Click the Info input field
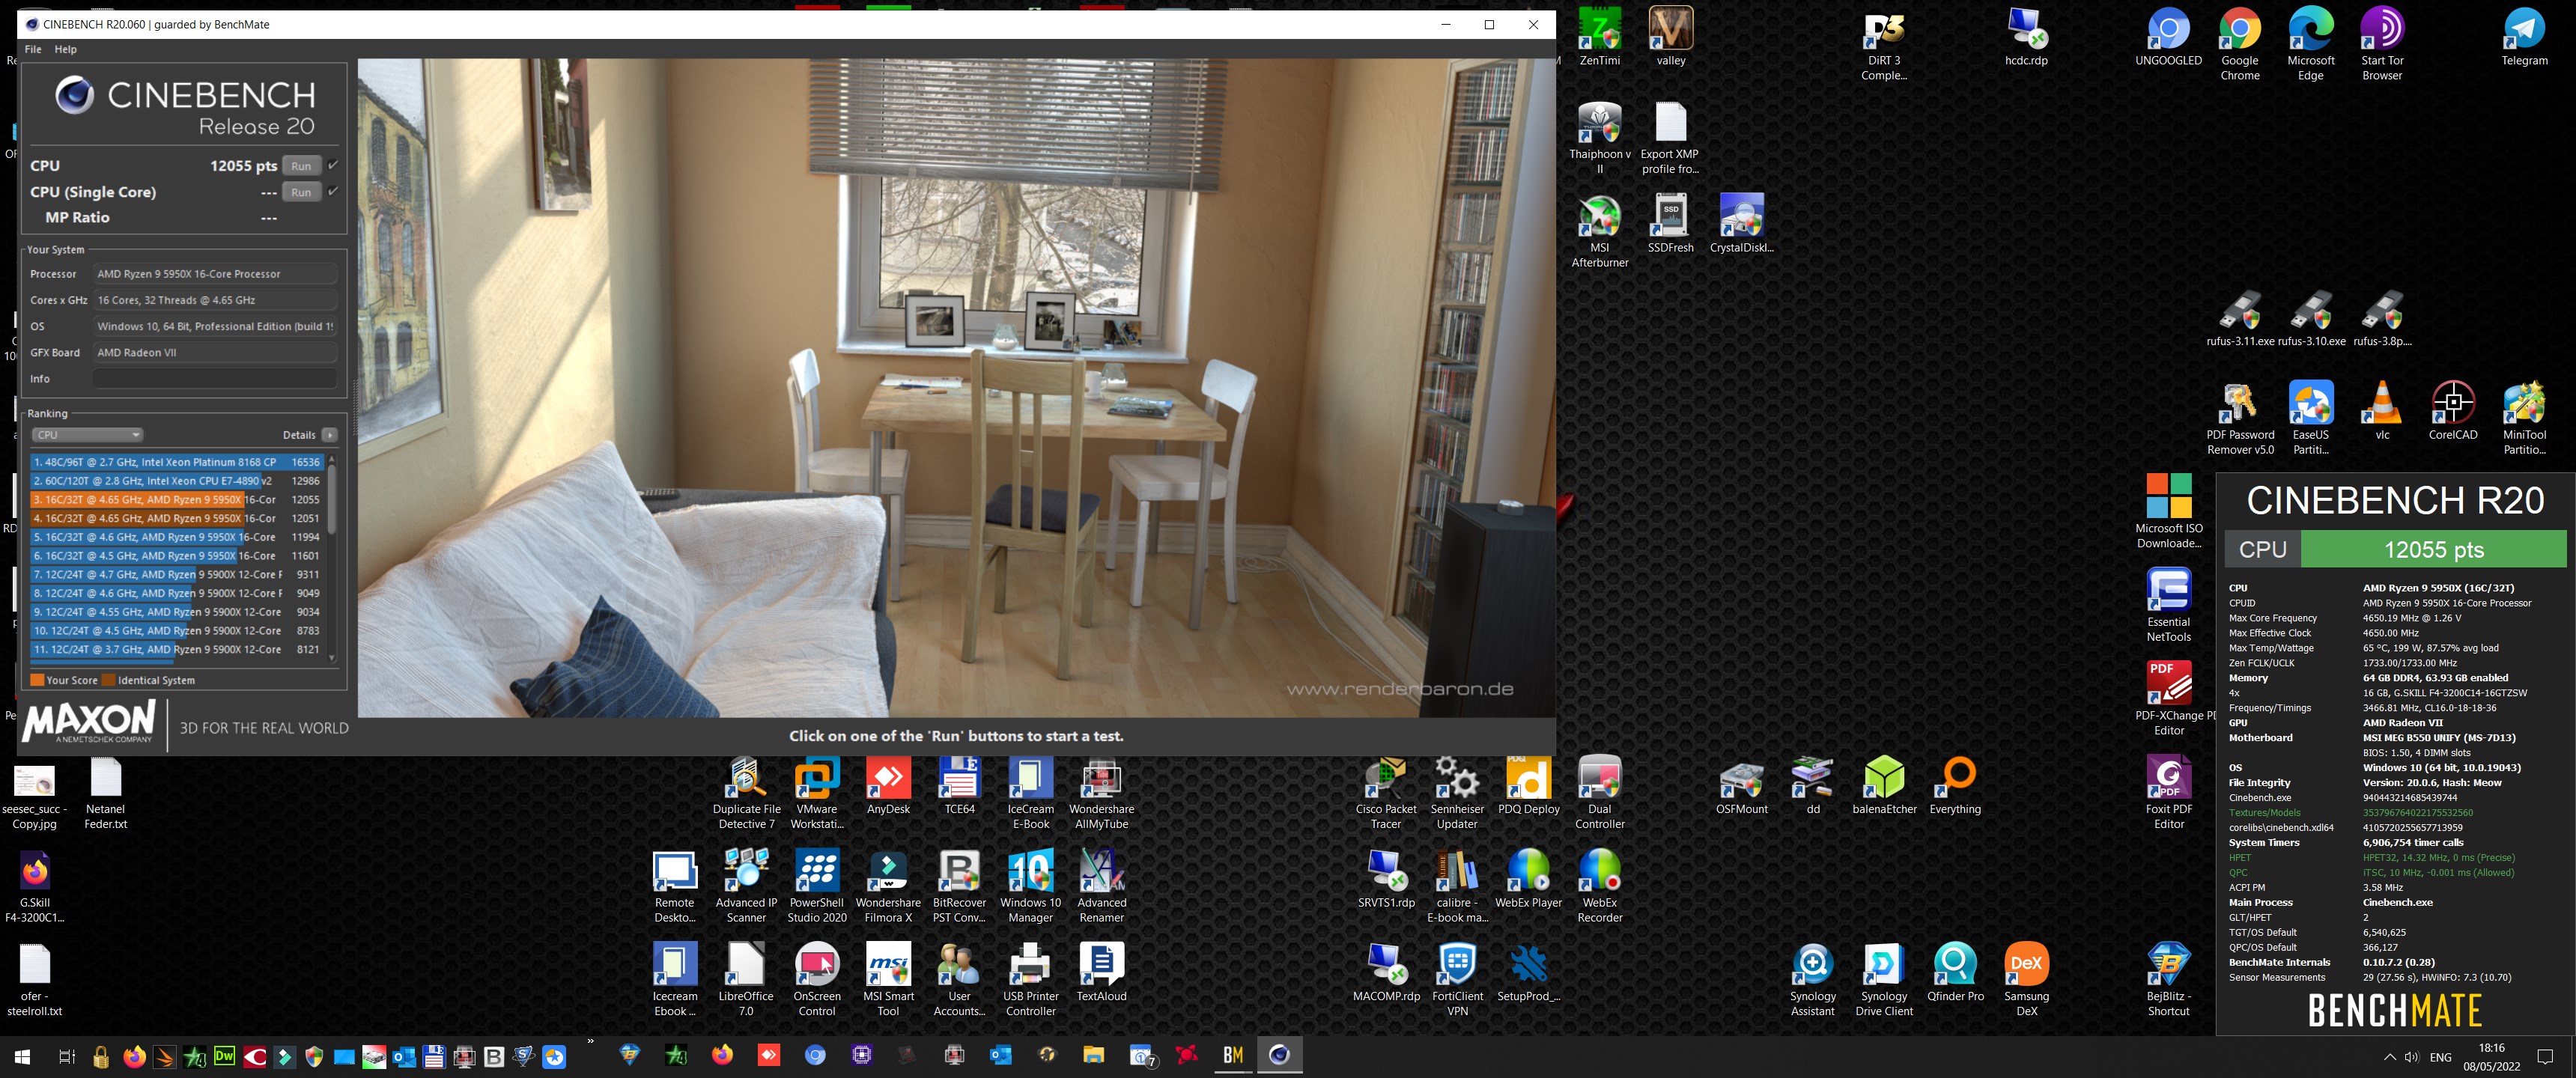The height and width of the screenshot is (1078, 2576). point(214,379)
